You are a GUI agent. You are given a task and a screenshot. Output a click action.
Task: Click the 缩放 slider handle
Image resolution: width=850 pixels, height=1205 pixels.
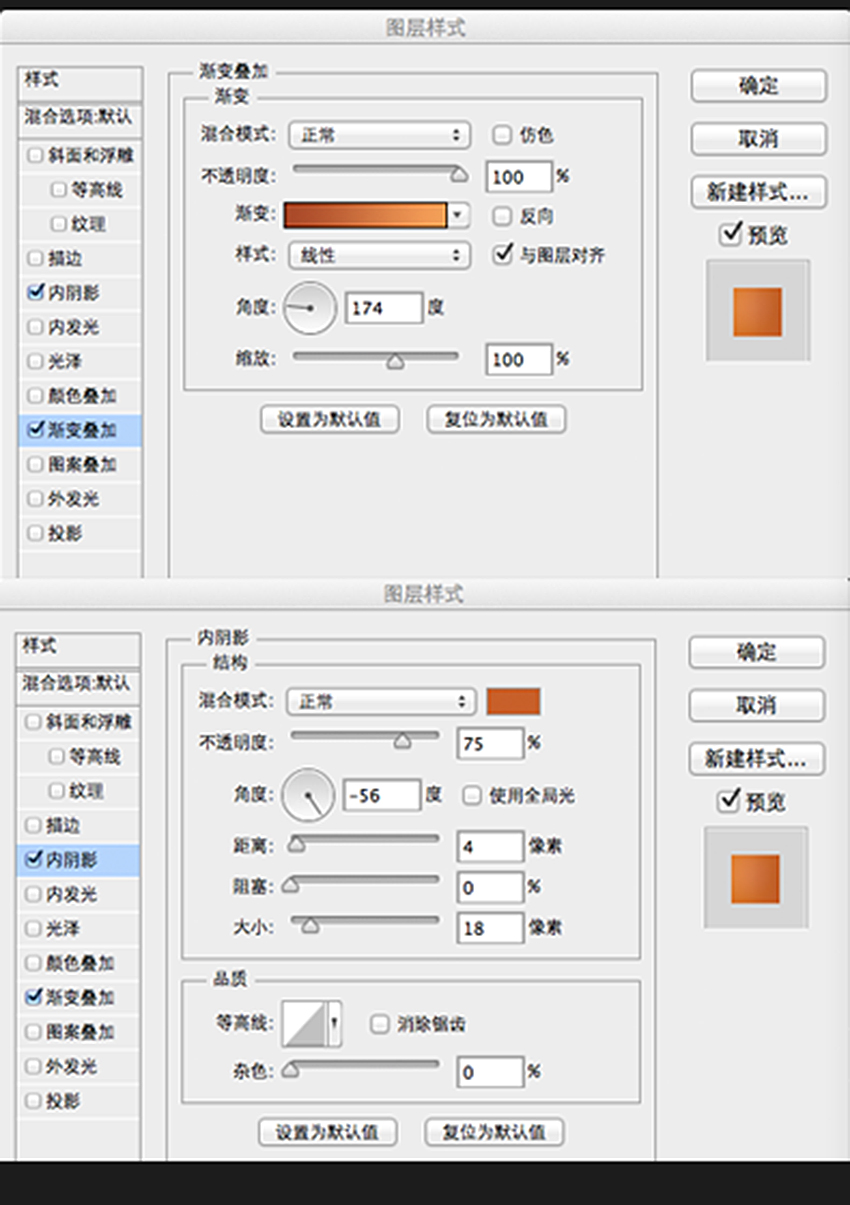click(395, 362)
